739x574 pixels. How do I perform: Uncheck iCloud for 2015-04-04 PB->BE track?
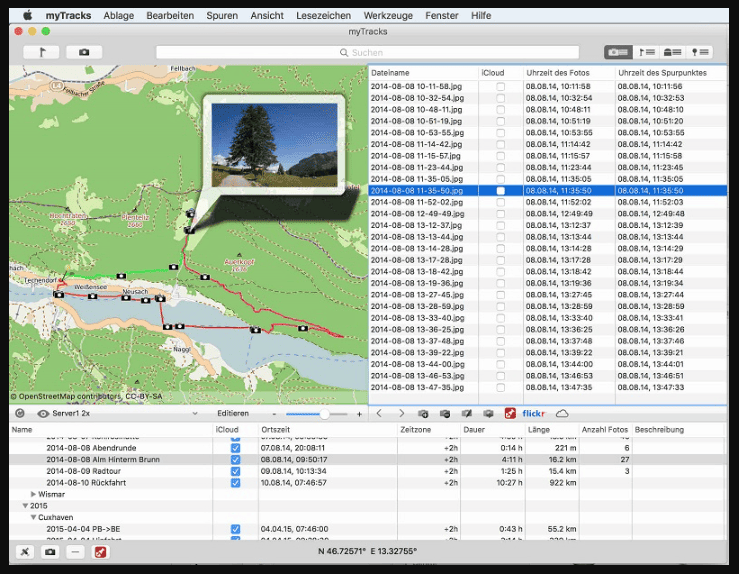click(235, 529)
